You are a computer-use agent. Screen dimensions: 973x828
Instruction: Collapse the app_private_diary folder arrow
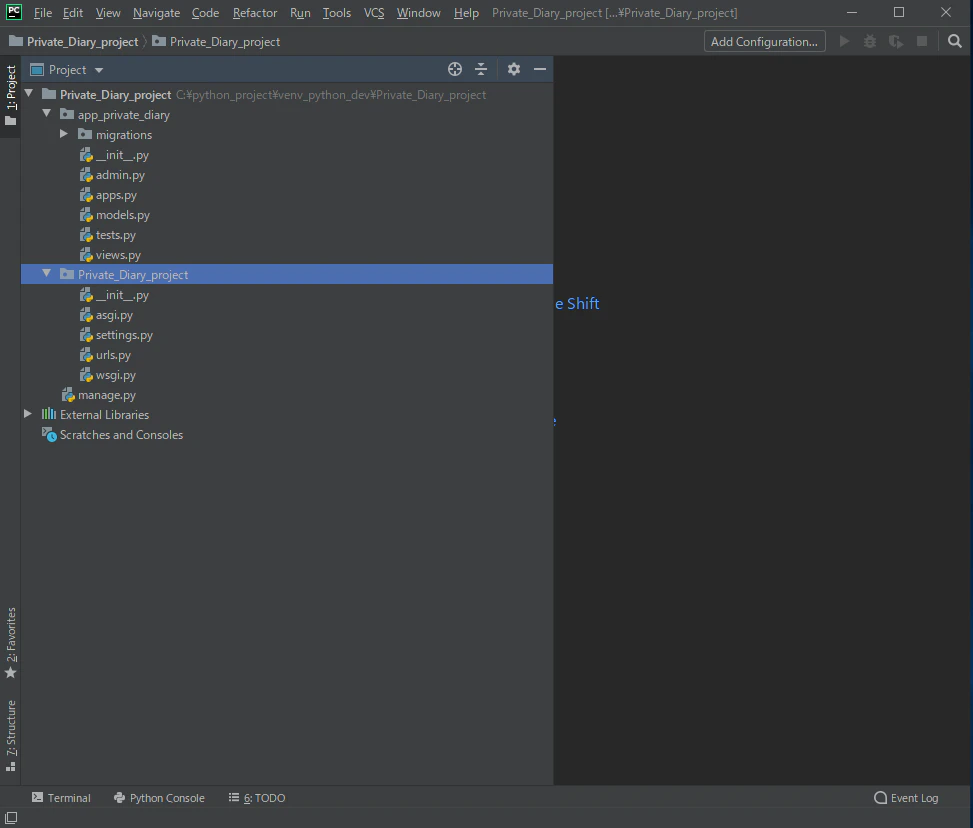pos(47,114)
